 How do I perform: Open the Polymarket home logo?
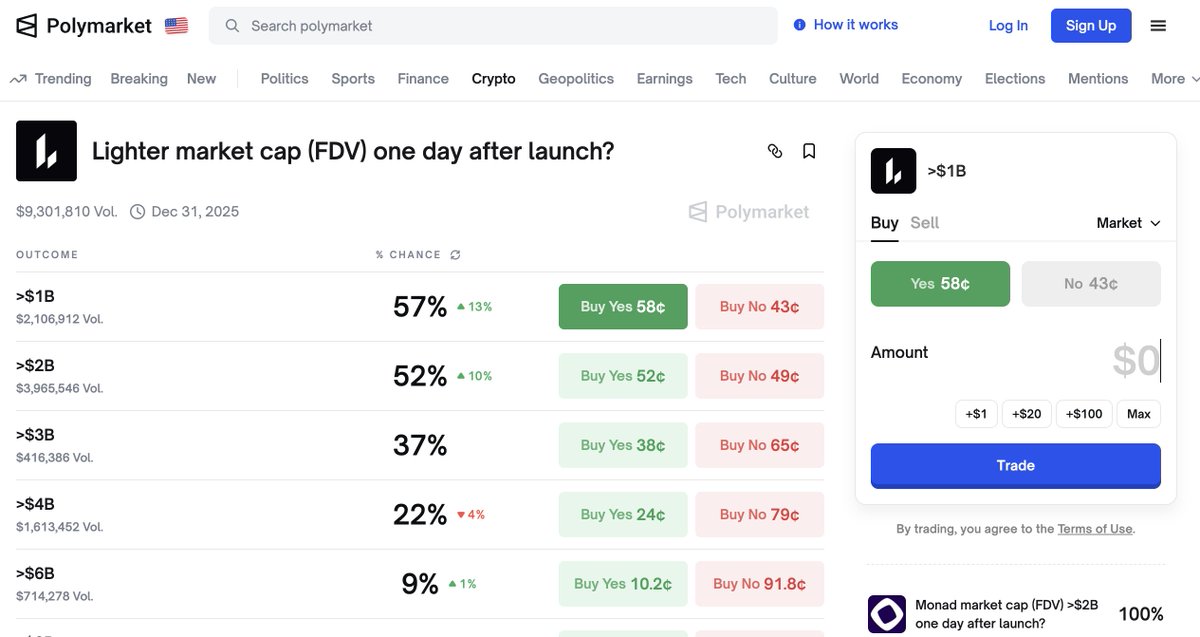click(x=84, y=26)
